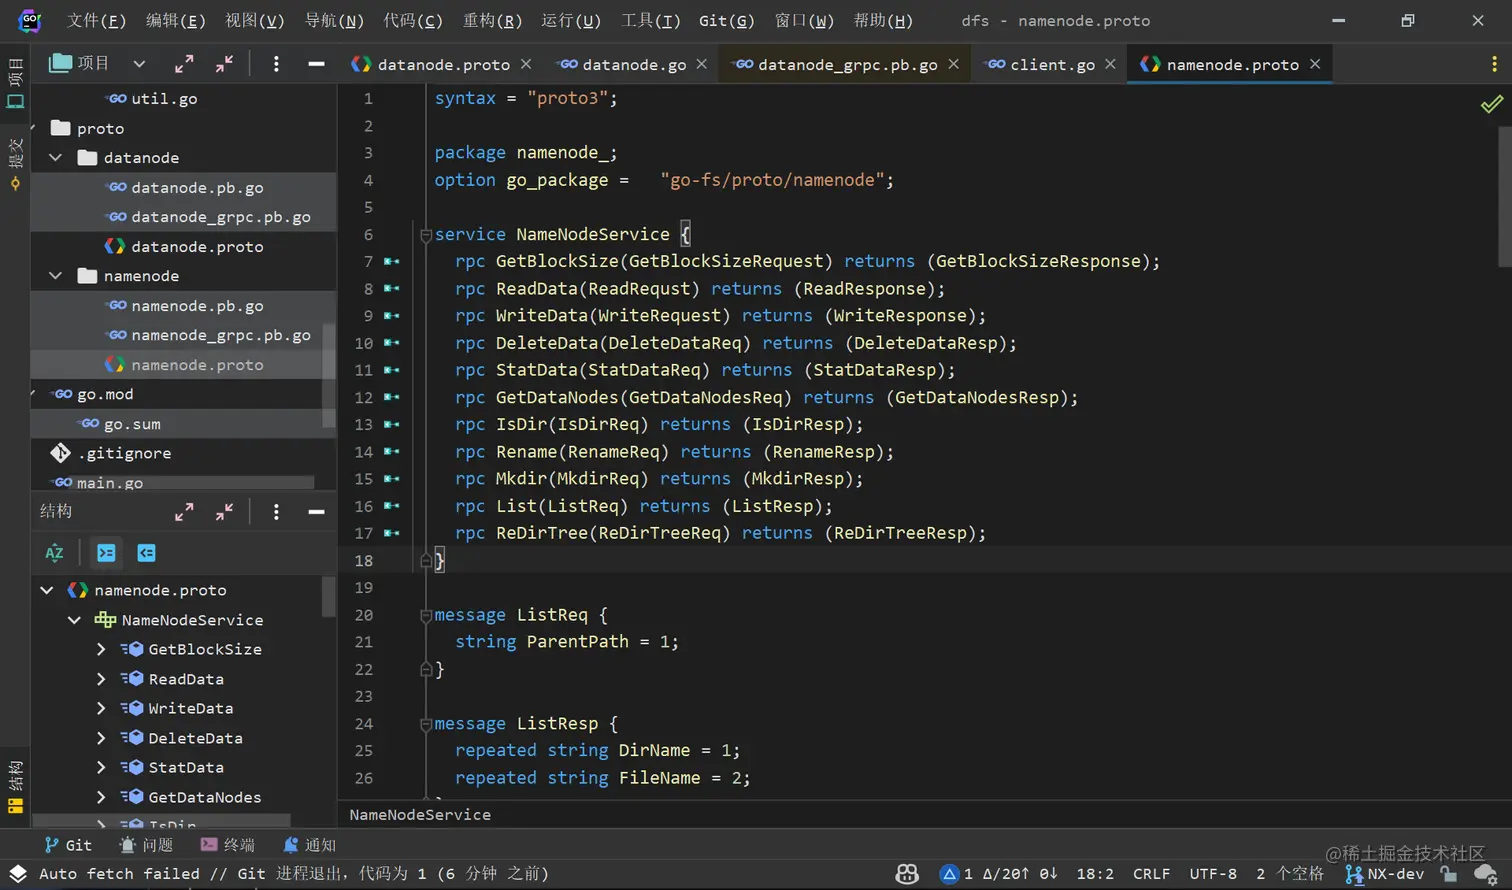Fold the message ListReq block
Image resolution: width=1512 pixels, height=890 pixels.
[426, 615]
